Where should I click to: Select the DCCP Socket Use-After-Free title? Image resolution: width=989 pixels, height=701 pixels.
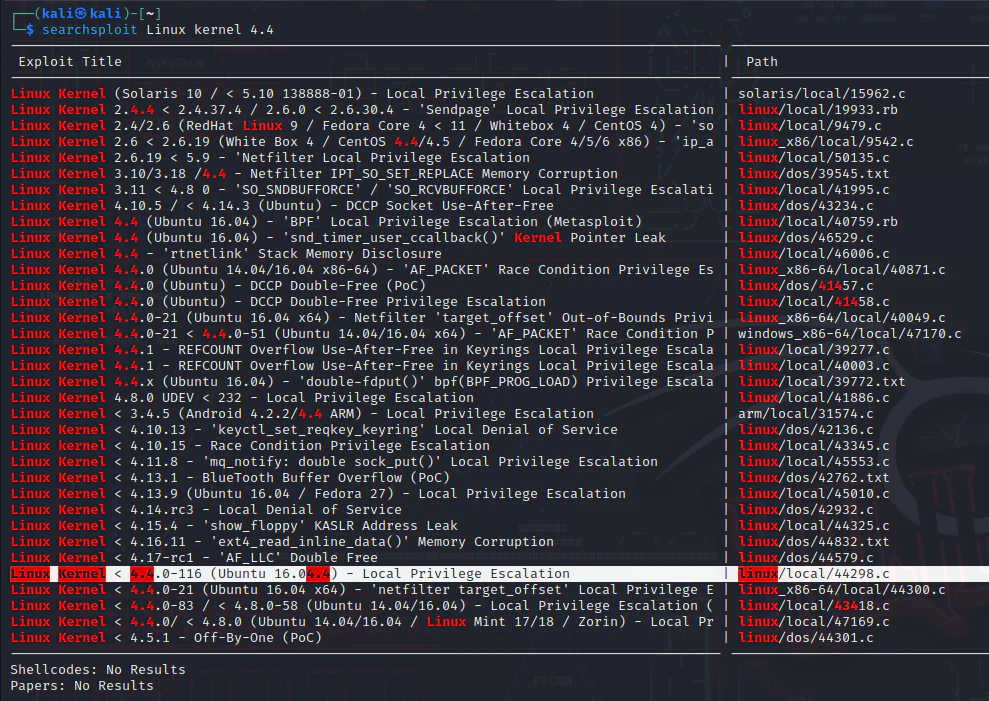point(282,206)
